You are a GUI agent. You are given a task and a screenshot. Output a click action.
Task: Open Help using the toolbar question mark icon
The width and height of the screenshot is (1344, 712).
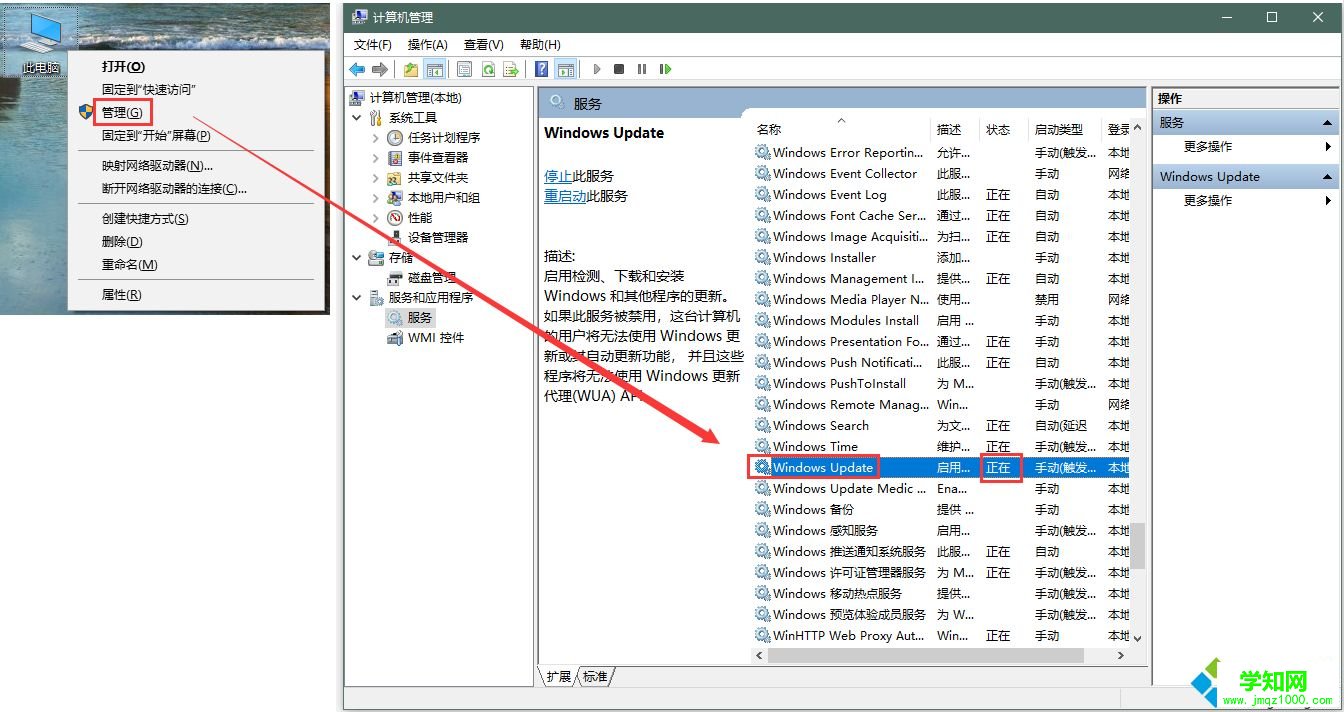click(x=540, y=68)
